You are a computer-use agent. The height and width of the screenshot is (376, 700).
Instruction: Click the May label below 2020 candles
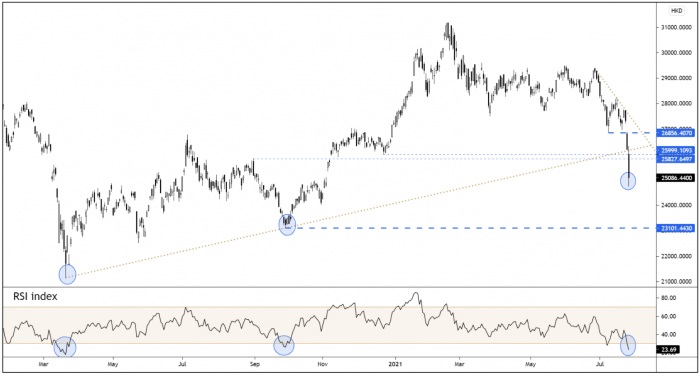pos(113,364)
